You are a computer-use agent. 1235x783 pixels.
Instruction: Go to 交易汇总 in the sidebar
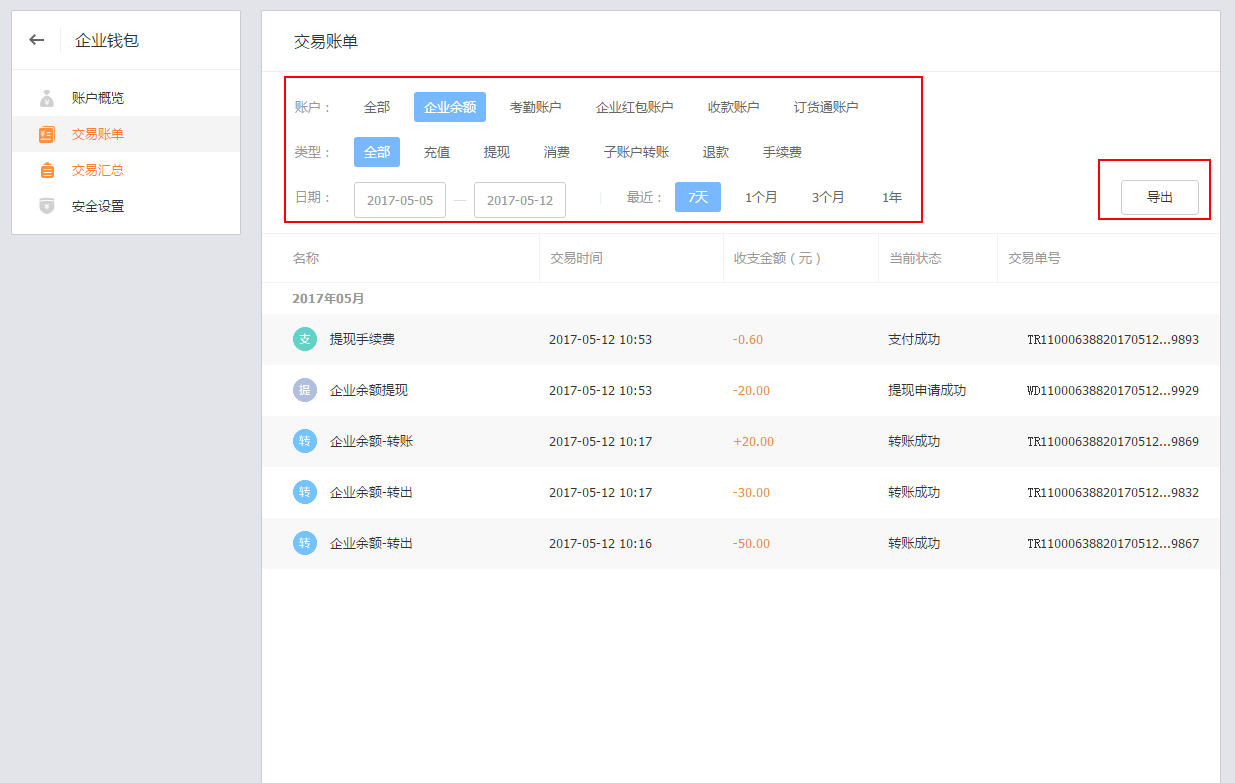98,170
